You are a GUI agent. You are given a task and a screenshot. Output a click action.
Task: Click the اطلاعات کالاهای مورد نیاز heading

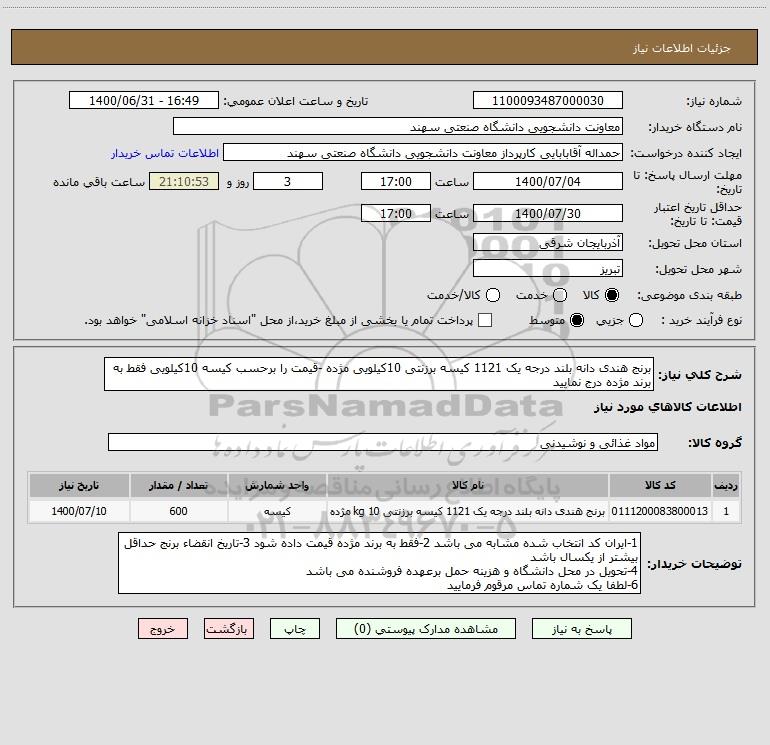pos(667,407)
